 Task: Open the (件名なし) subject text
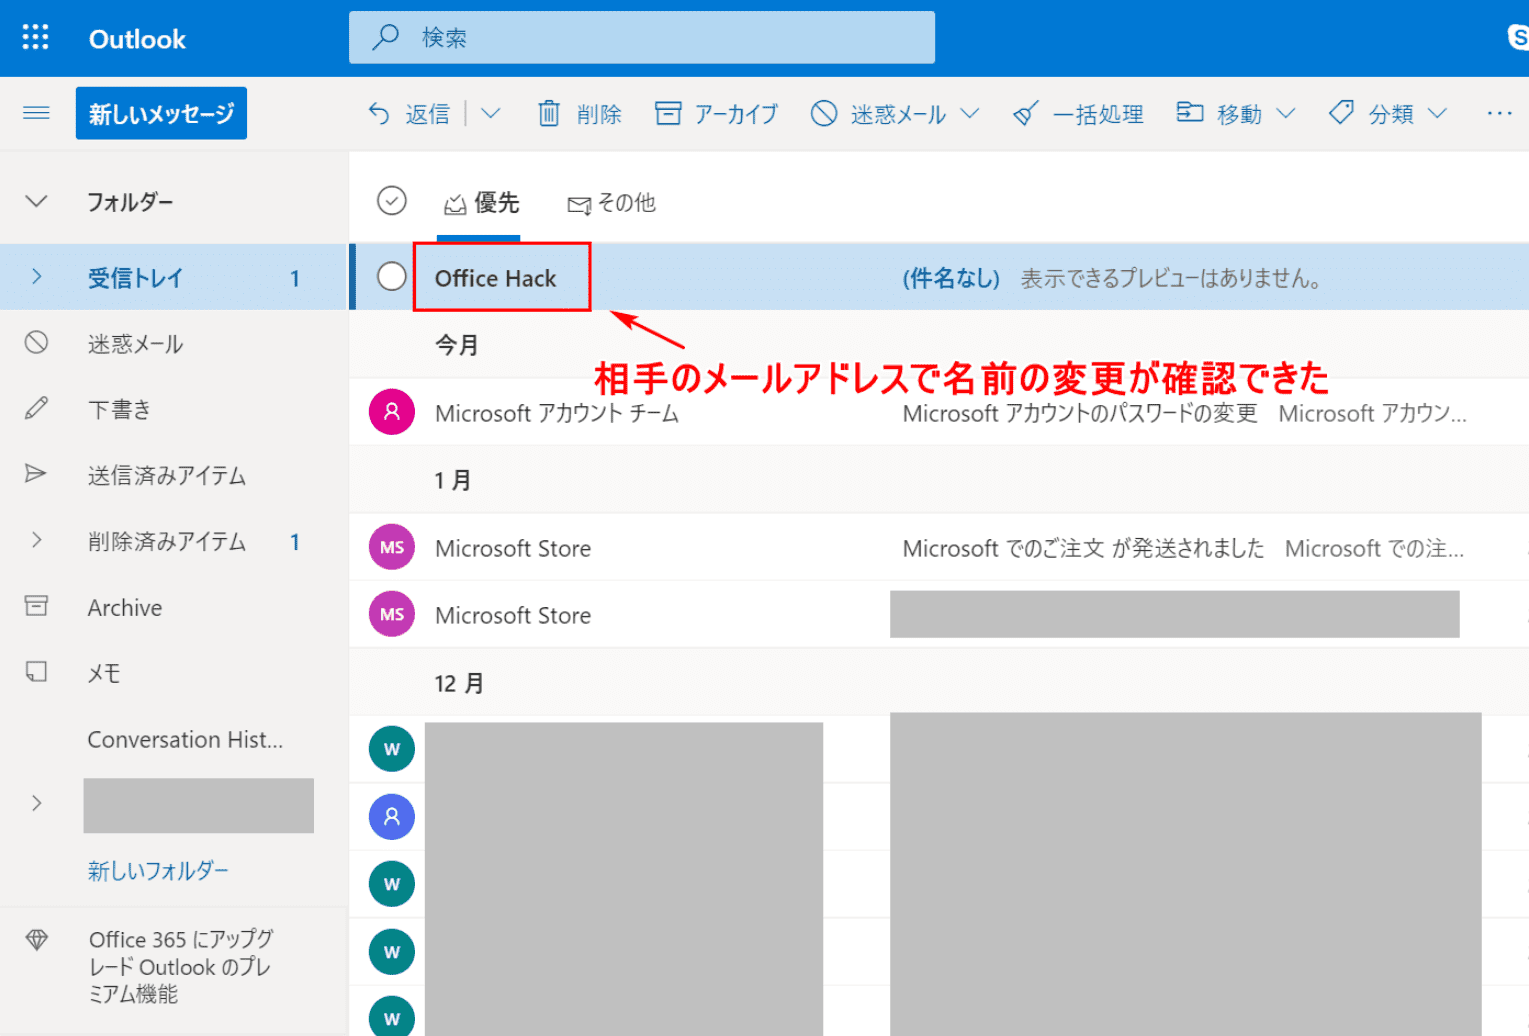pyautogui.click(x=951, y=278)
